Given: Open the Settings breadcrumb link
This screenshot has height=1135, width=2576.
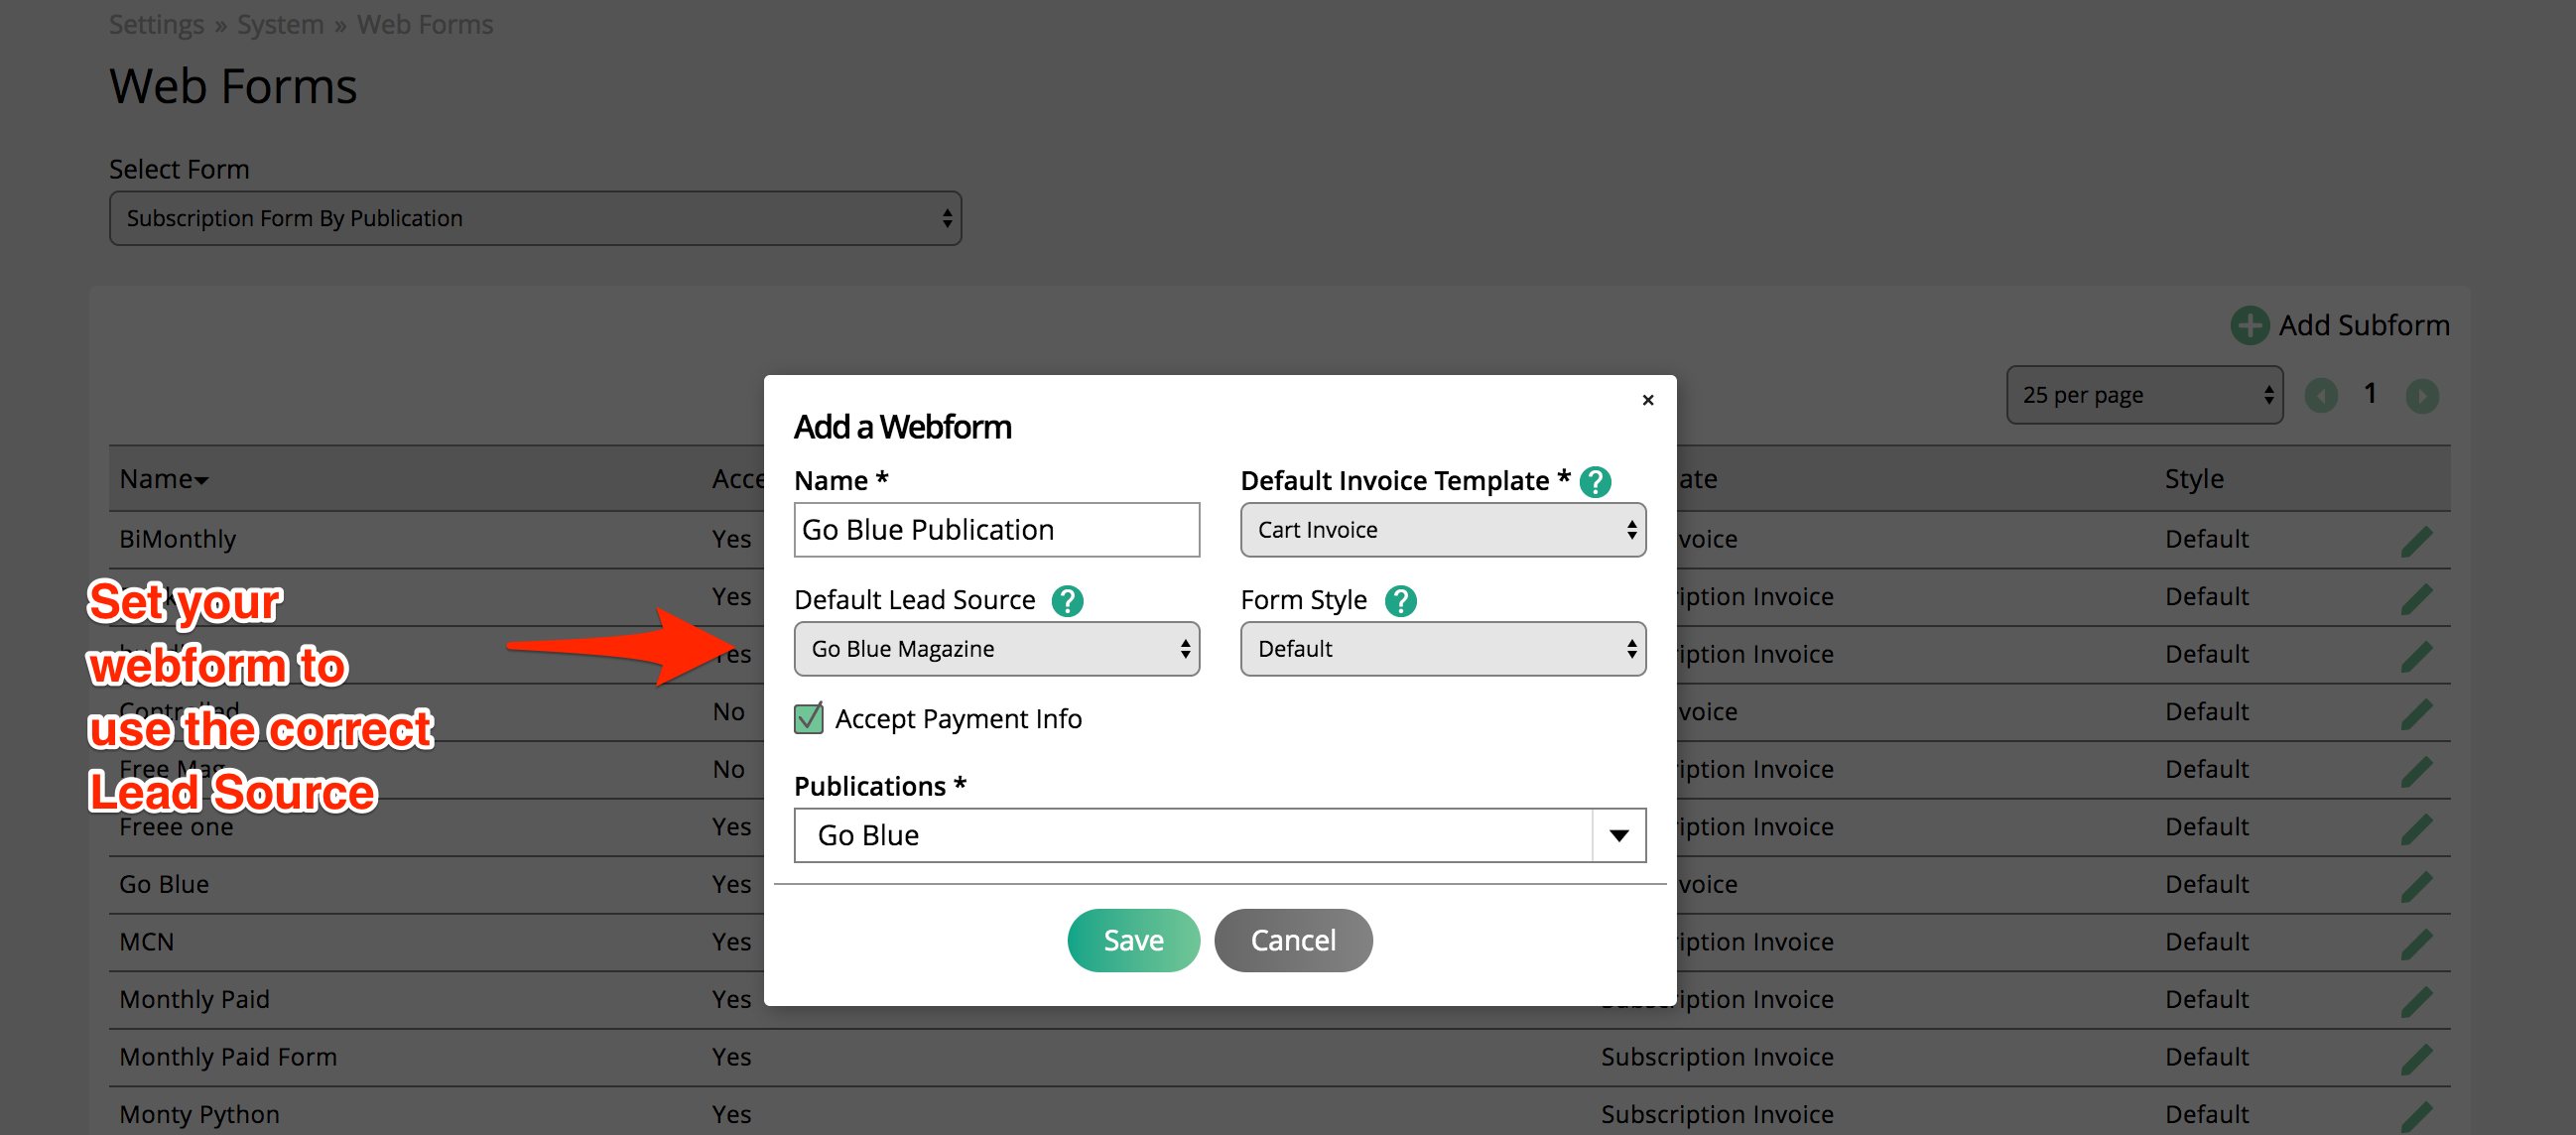Looking at the screenshot, I should 156,24.
